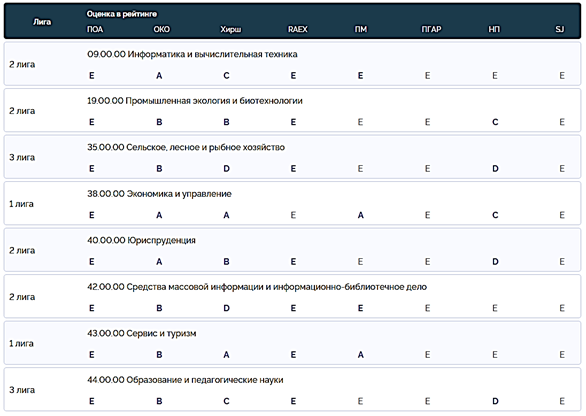
Task: Click НП grade D in Сельское хозяйство row
Action: [495, 169]
